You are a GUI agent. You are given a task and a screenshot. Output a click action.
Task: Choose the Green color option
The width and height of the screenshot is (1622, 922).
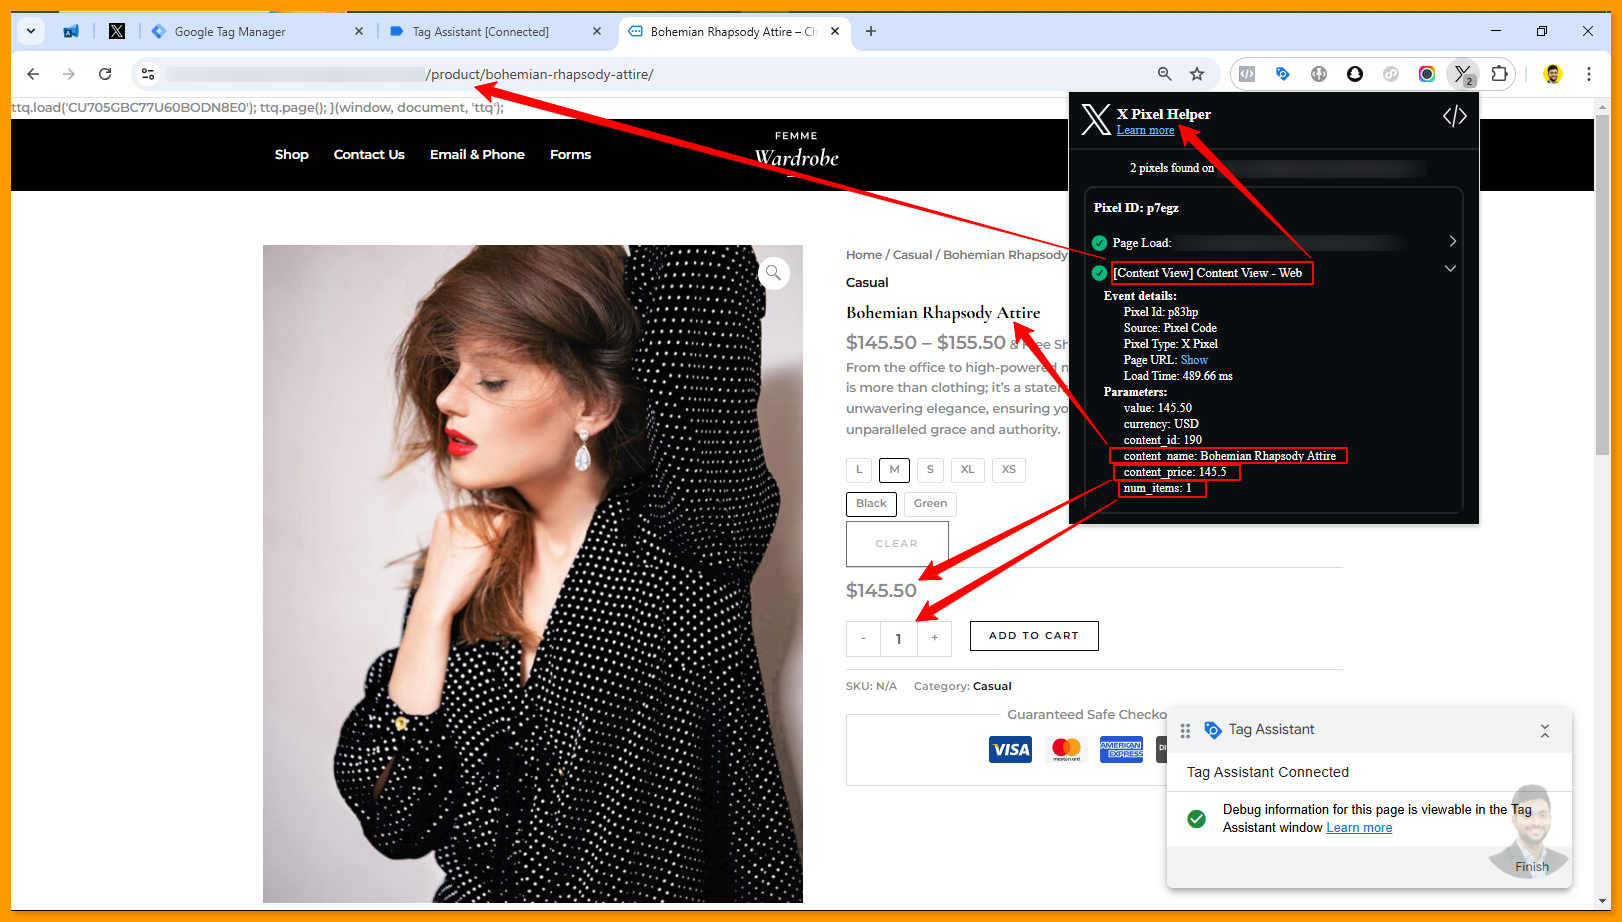(x=930, y=504)
